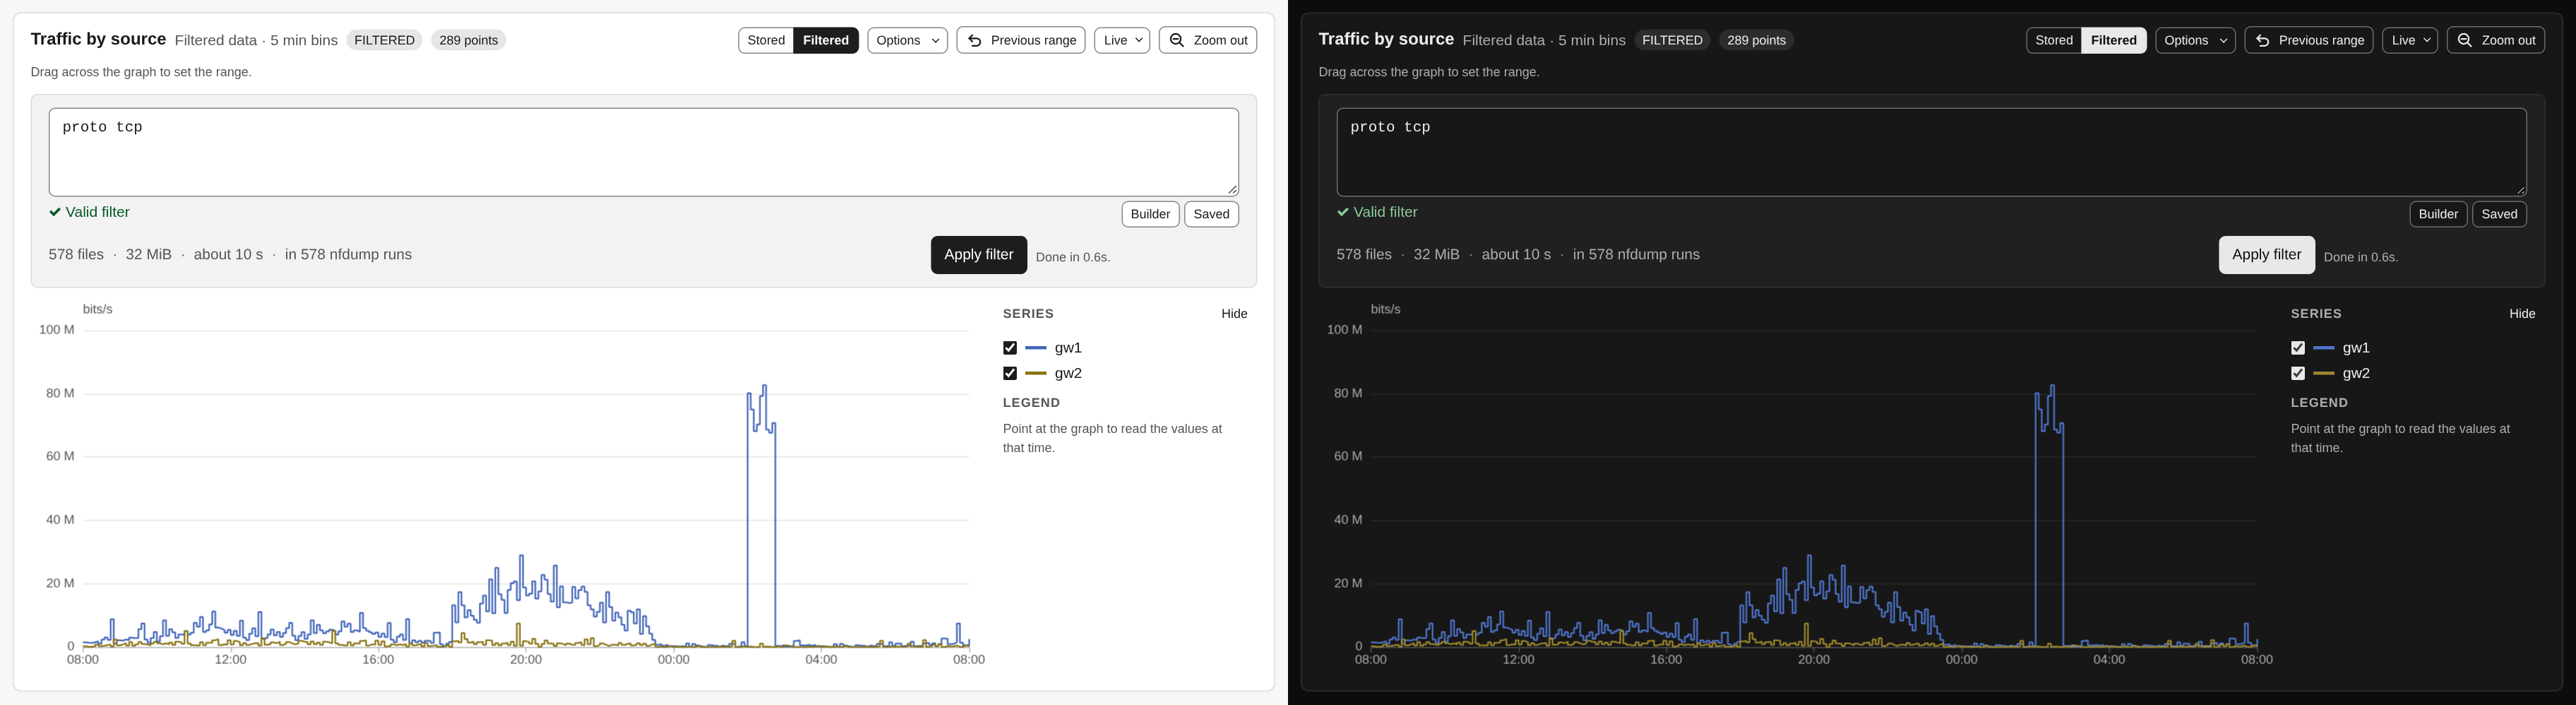Click the filter text area in light panel
2576x705 pixels.
pos(644,152)
